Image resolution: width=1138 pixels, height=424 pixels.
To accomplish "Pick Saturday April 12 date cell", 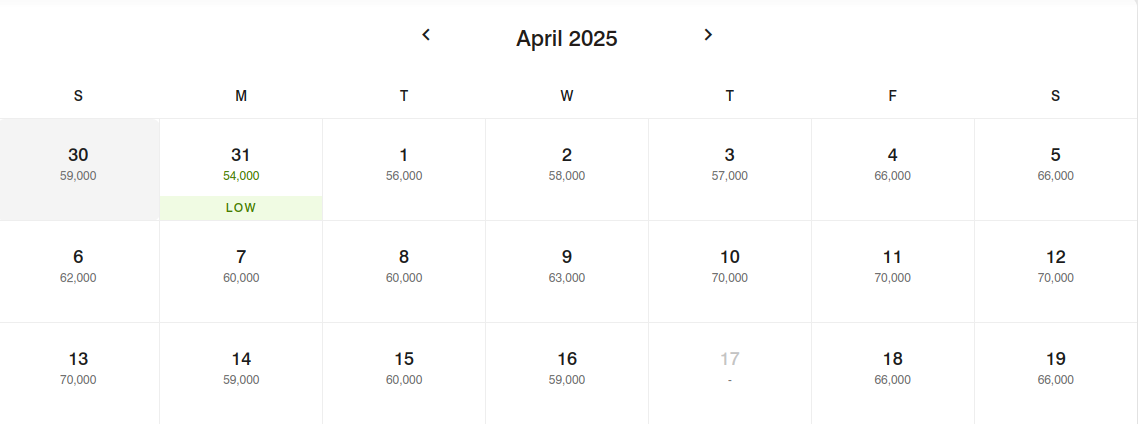I will tap(1056, 271).
